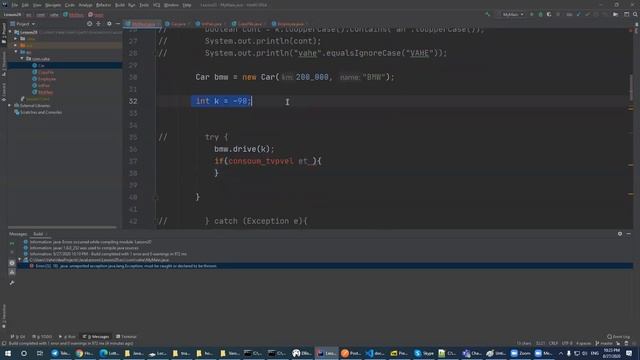The width and height of the screenshot is (640, 360).
Task: Expand the External Libraries node
Action: pos(10,105)
